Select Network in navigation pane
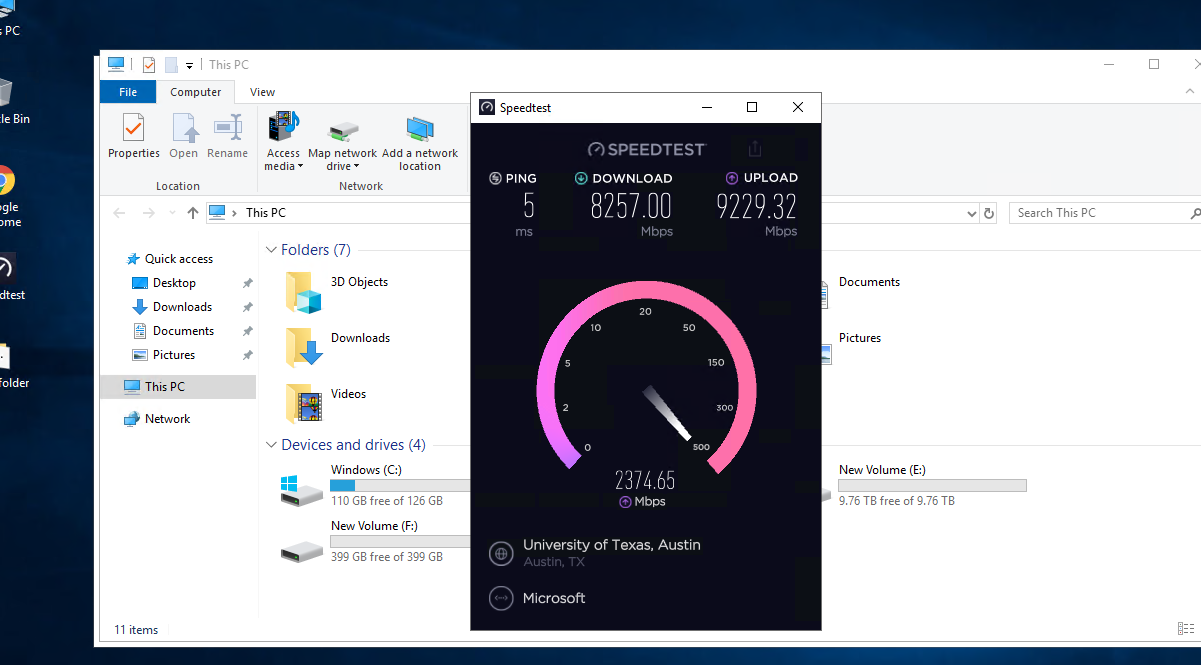 [167, 419]
